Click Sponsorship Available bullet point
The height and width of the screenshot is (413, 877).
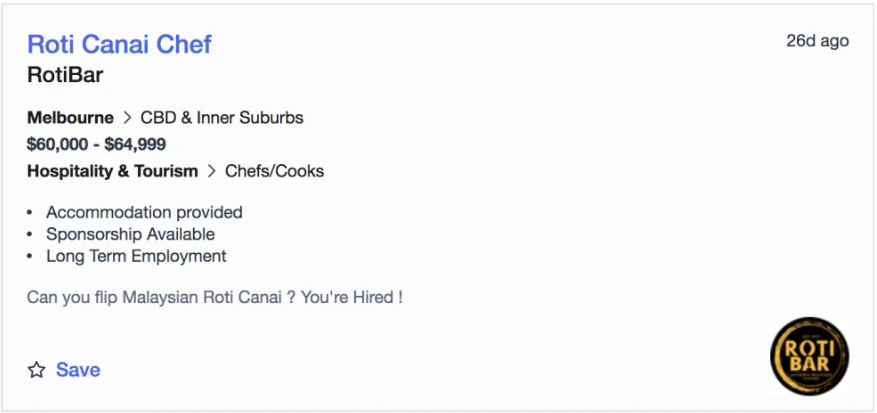coord(130,234)
